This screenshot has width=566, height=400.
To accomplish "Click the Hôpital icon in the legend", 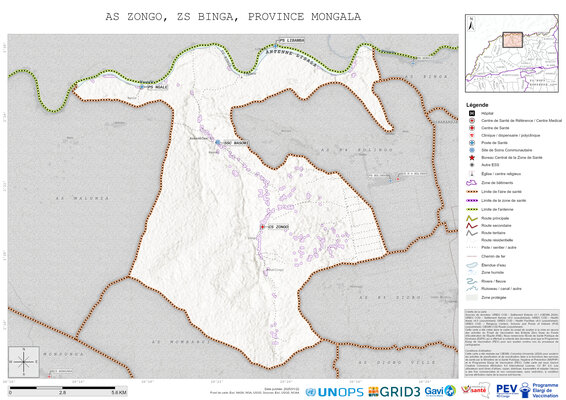I will (x=472, y=113).
